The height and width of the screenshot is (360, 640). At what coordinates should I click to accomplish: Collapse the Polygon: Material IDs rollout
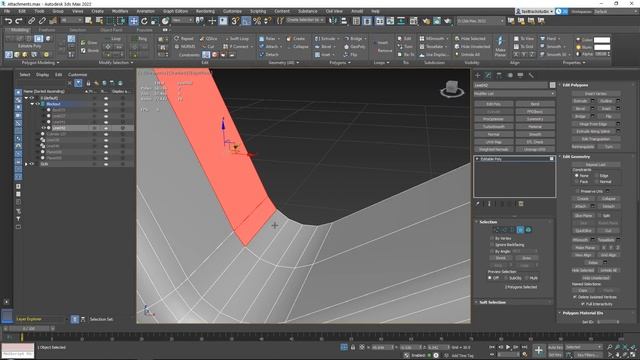[x=582, y=313]
